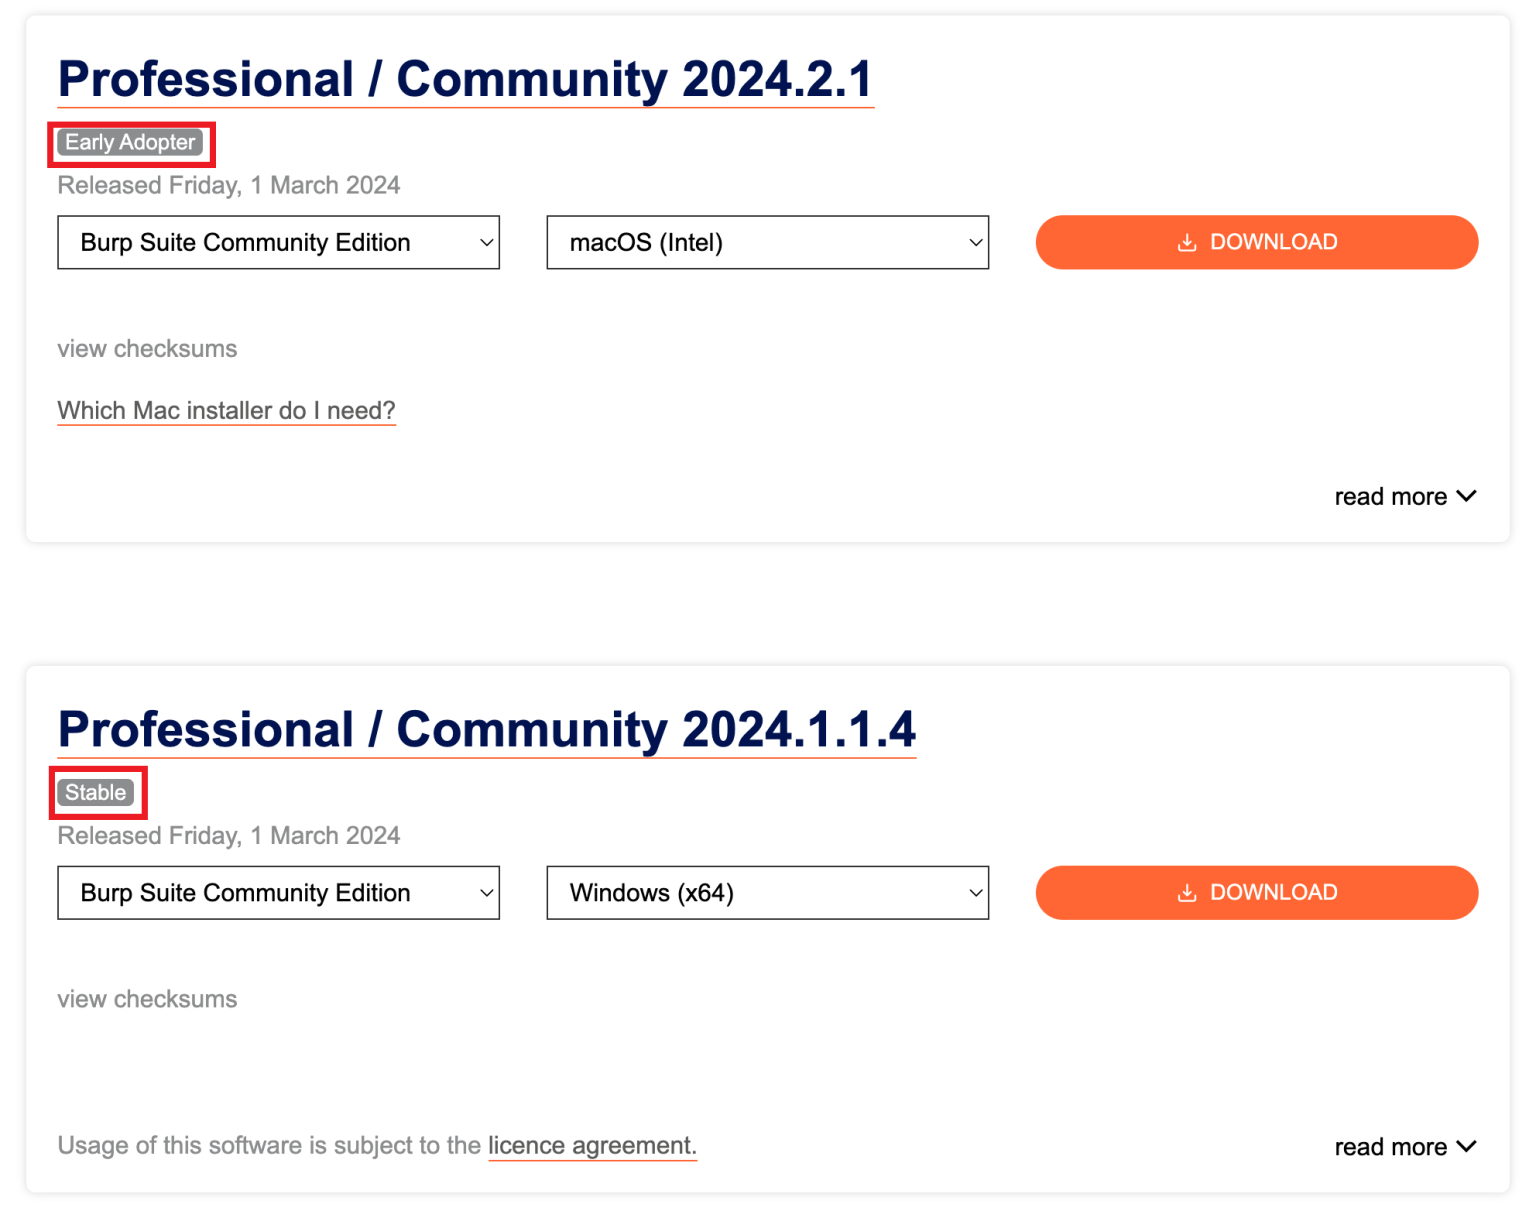Open edition dropdown for version 2024.2.1
The width and height of the screenshot is (1536, 1211).
coord(278,243)
